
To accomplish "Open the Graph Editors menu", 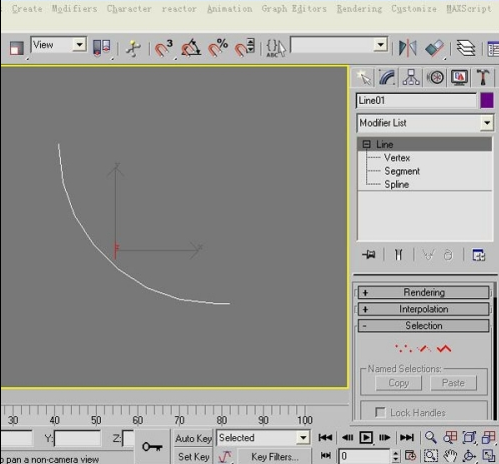I will click(294, 9).
